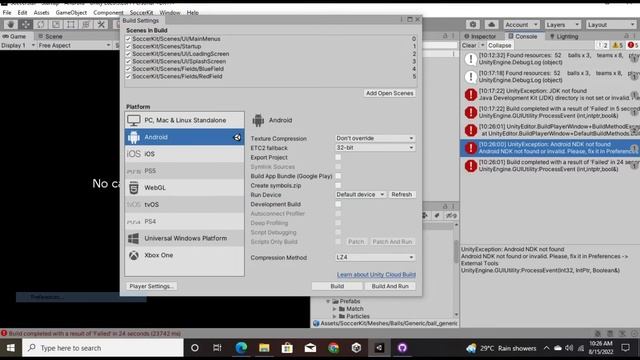Open Microsoft Store from taskbar
This screenshot has width=640, height=360.
287,348
